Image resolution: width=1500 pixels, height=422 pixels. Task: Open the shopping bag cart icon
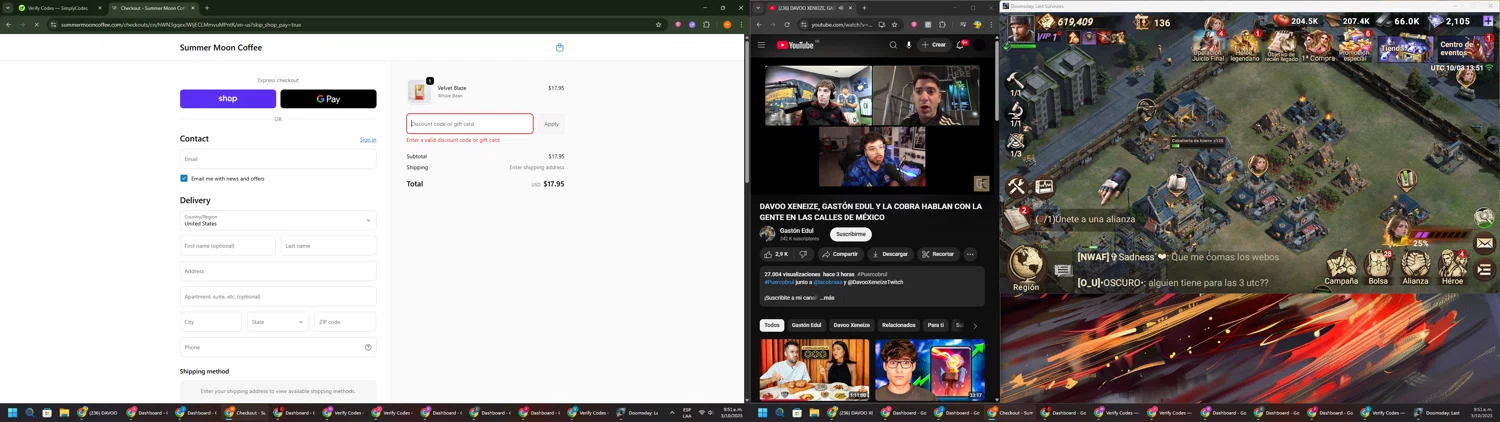559,47
